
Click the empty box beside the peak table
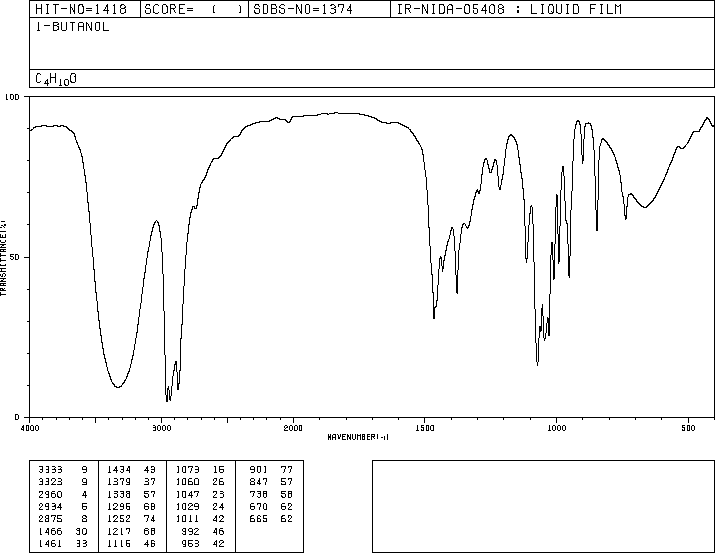[x=543, y=506]
